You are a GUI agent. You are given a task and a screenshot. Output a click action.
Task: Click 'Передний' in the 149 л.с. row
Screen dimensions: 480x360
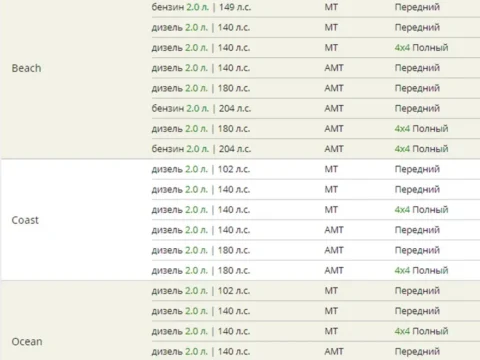417,7
